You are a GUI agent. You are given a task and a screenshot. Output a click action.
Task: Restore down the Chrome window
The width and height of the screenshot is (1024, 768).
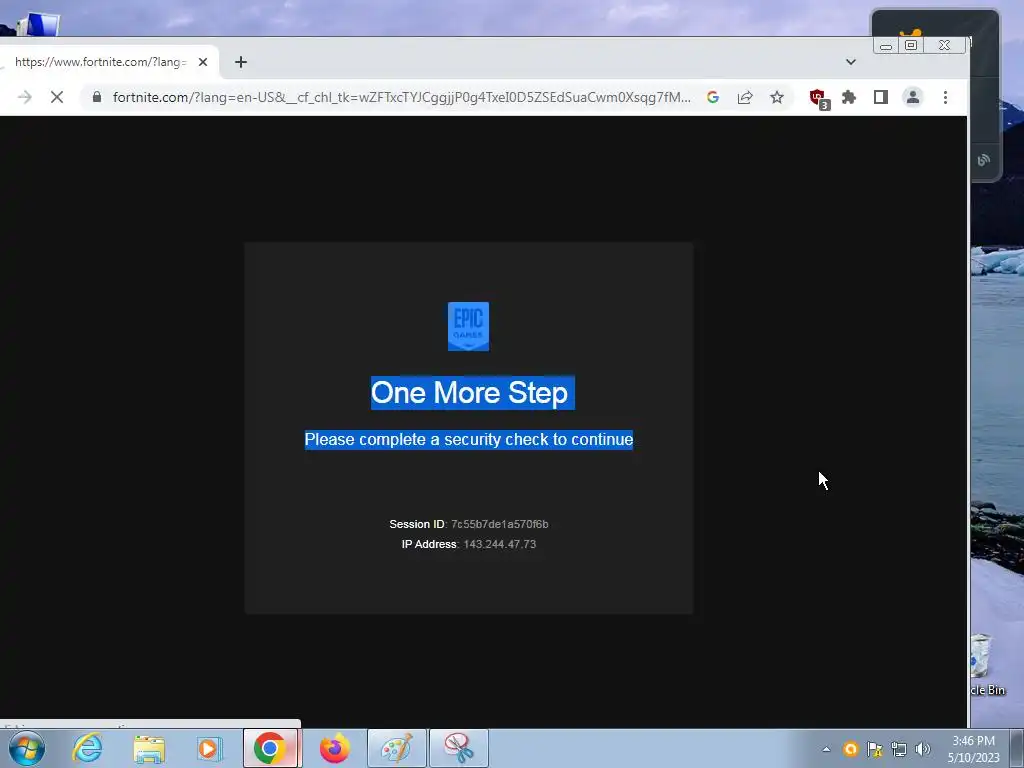[x=911, y=45]
